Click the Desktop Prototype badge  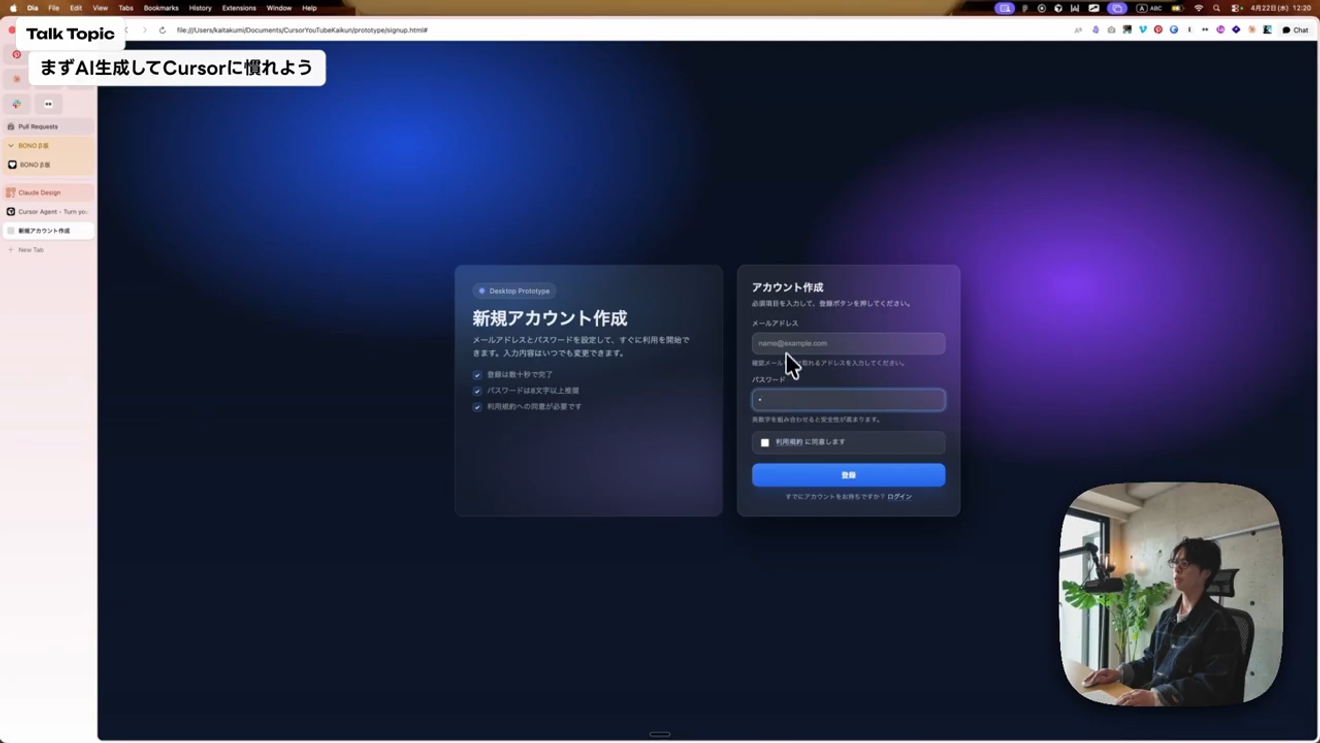click(514, 291)
